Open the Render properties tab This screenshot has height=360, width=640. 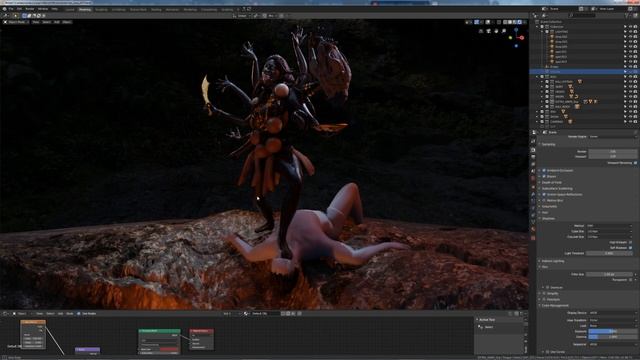[533, 150]
